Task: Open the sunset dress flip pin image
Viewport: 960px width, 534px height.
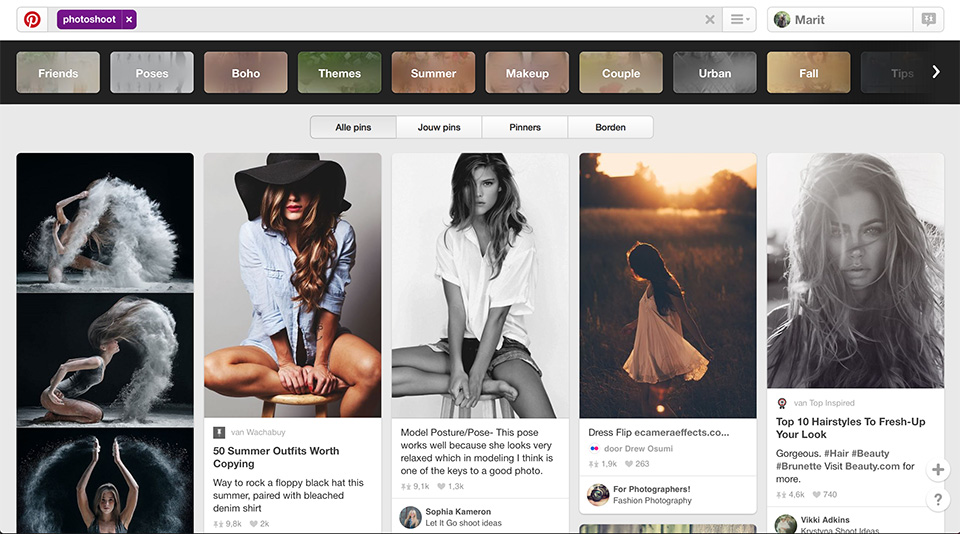Action: pyautogui.click(x=668, y=285)
